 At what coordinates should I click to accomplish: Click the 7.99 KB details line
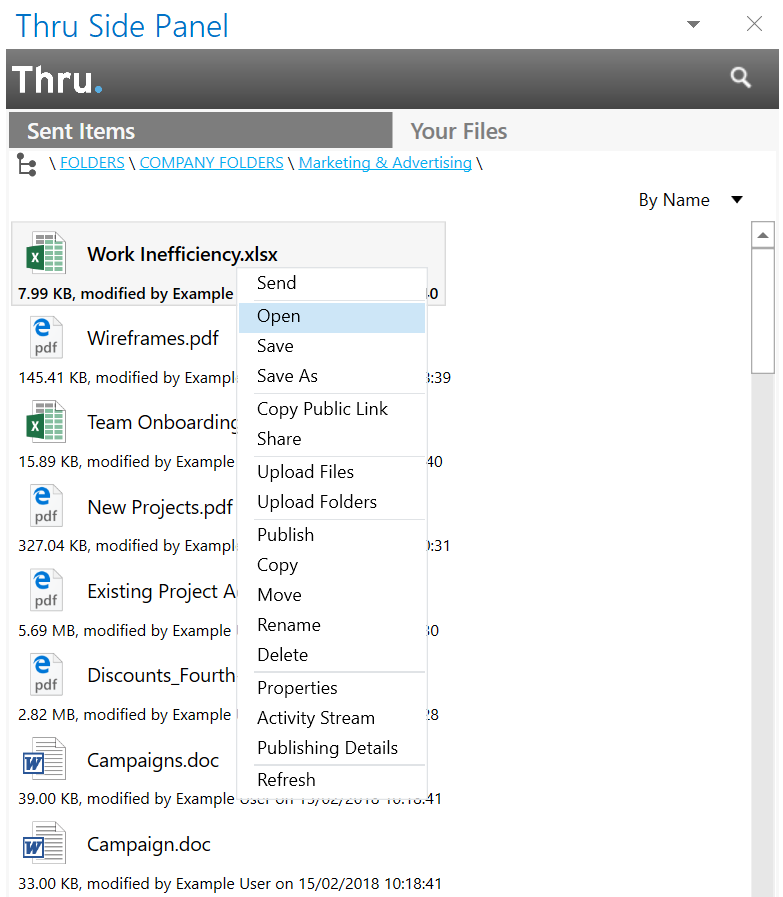(126, 294)
